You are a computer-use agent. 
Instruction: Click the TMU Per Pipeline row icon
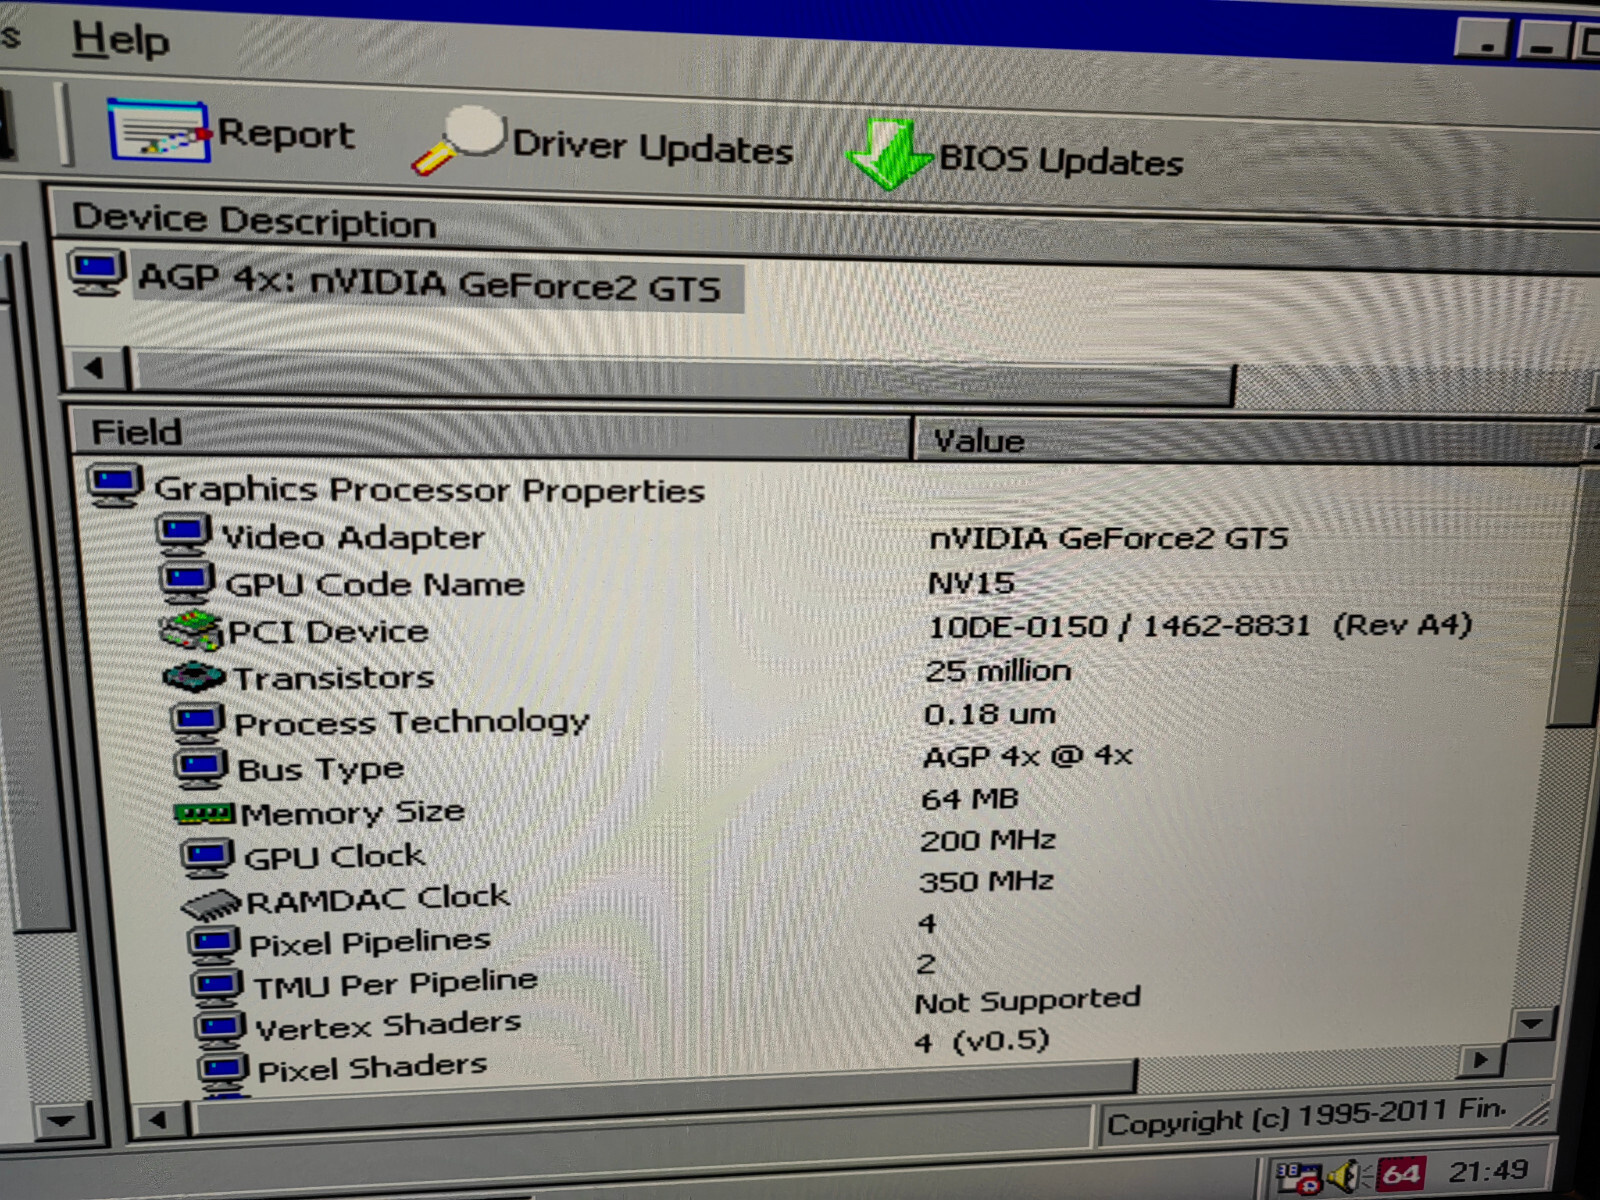point(217,986)
